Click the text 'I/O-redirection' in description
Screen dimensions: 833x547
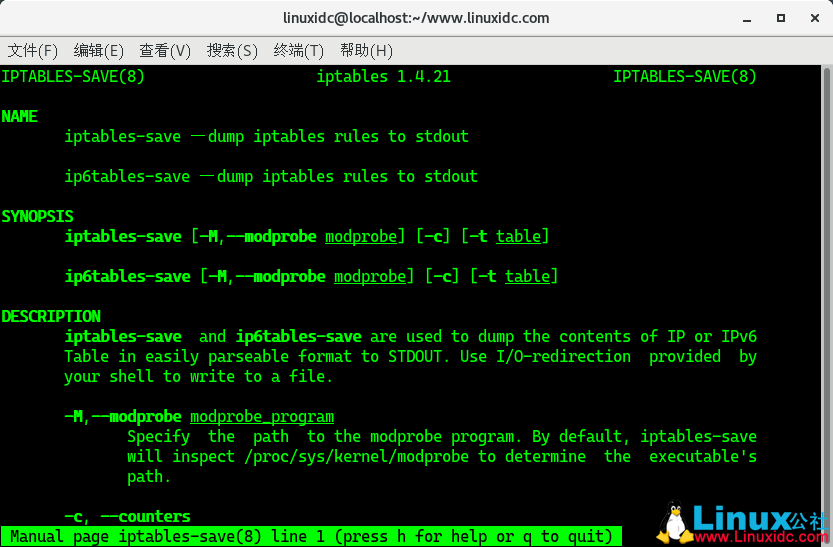click(x=564, y=356)
